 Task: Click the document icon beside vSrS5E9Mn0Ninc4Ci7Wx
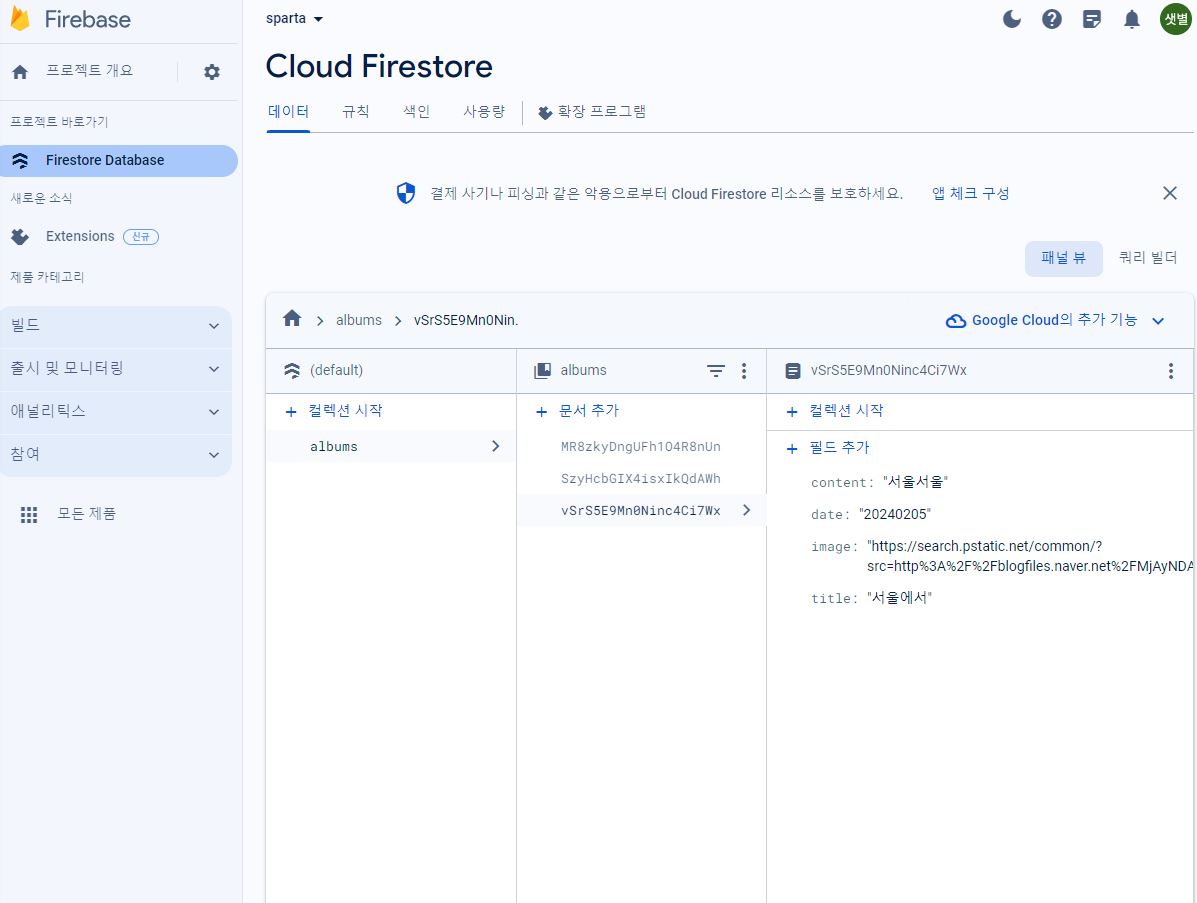(x=792, y=371)
